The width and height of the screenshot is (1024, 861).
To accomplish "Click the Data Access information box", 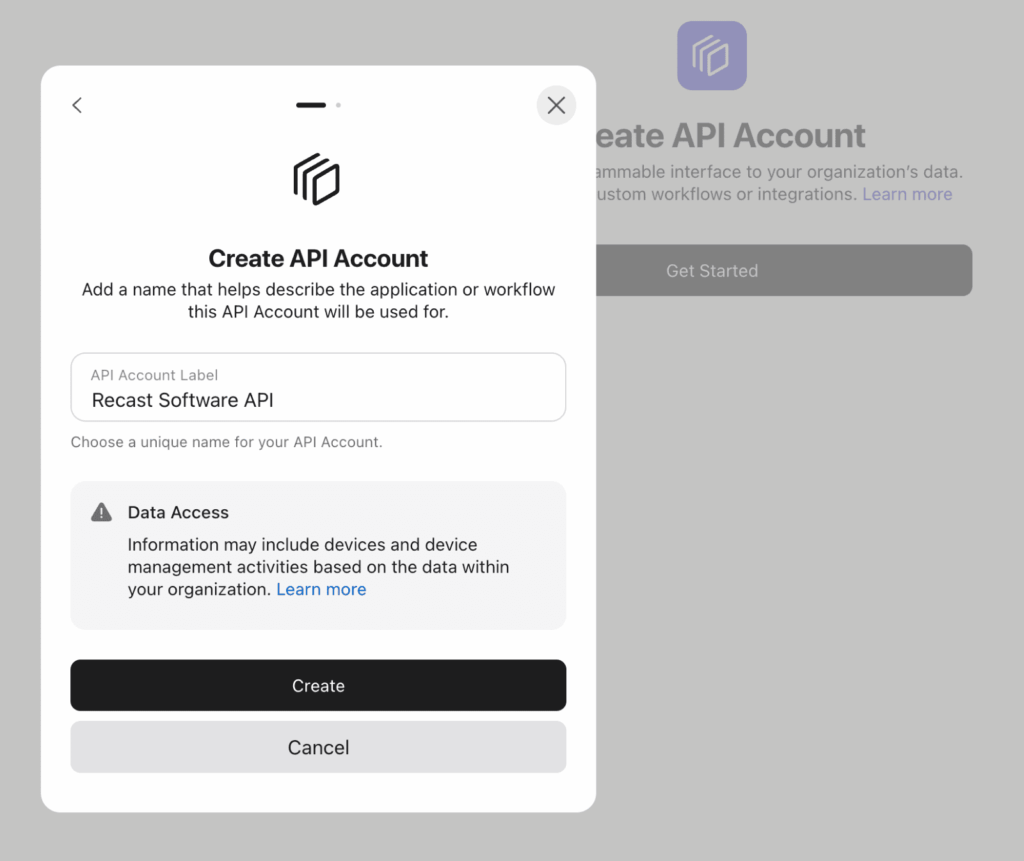I will click(x=318, y=555).
